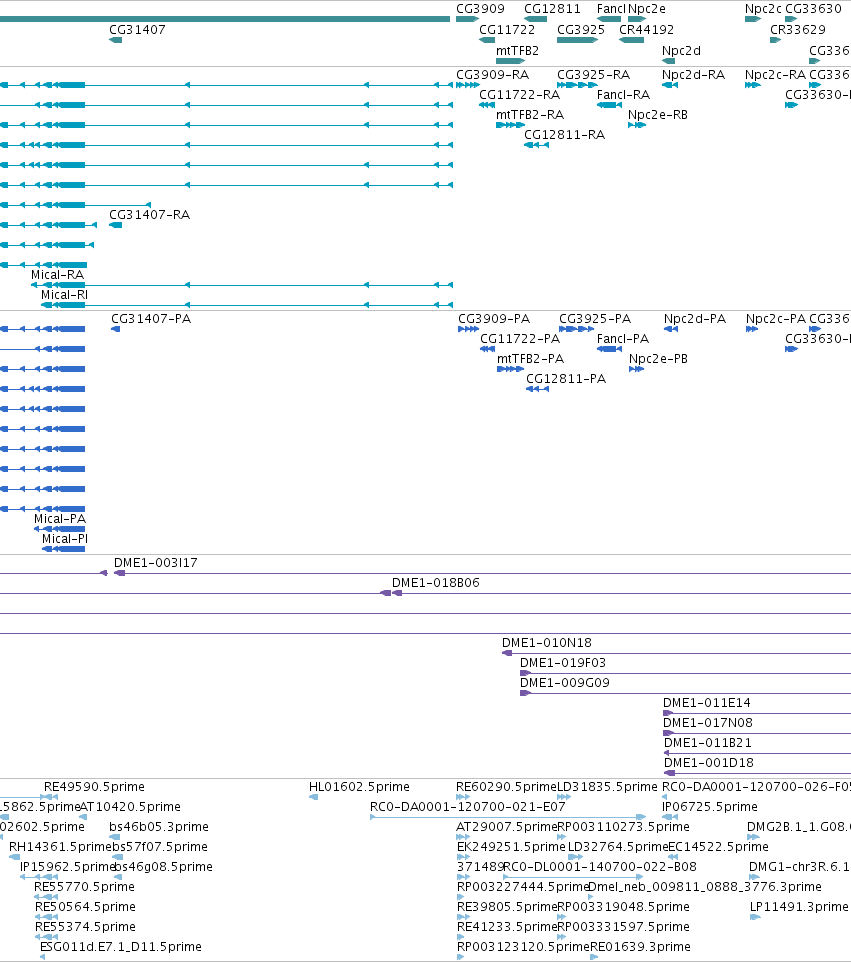Select the Mical-PI protein feature
The image size is (851, 962).
click(64, 549)
